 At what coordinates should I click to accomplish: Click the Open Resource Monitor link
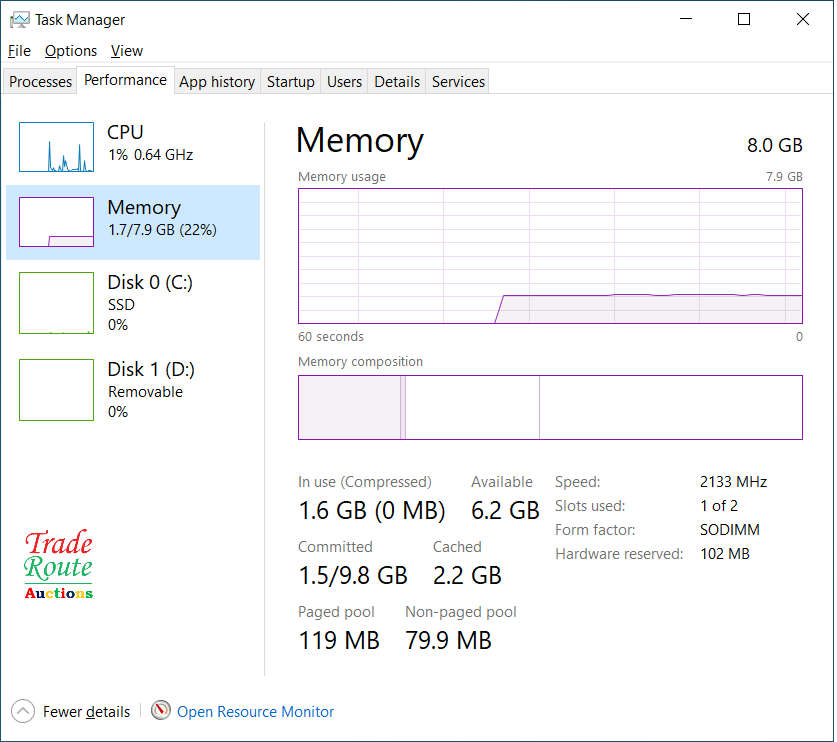(x=255, y=712)
